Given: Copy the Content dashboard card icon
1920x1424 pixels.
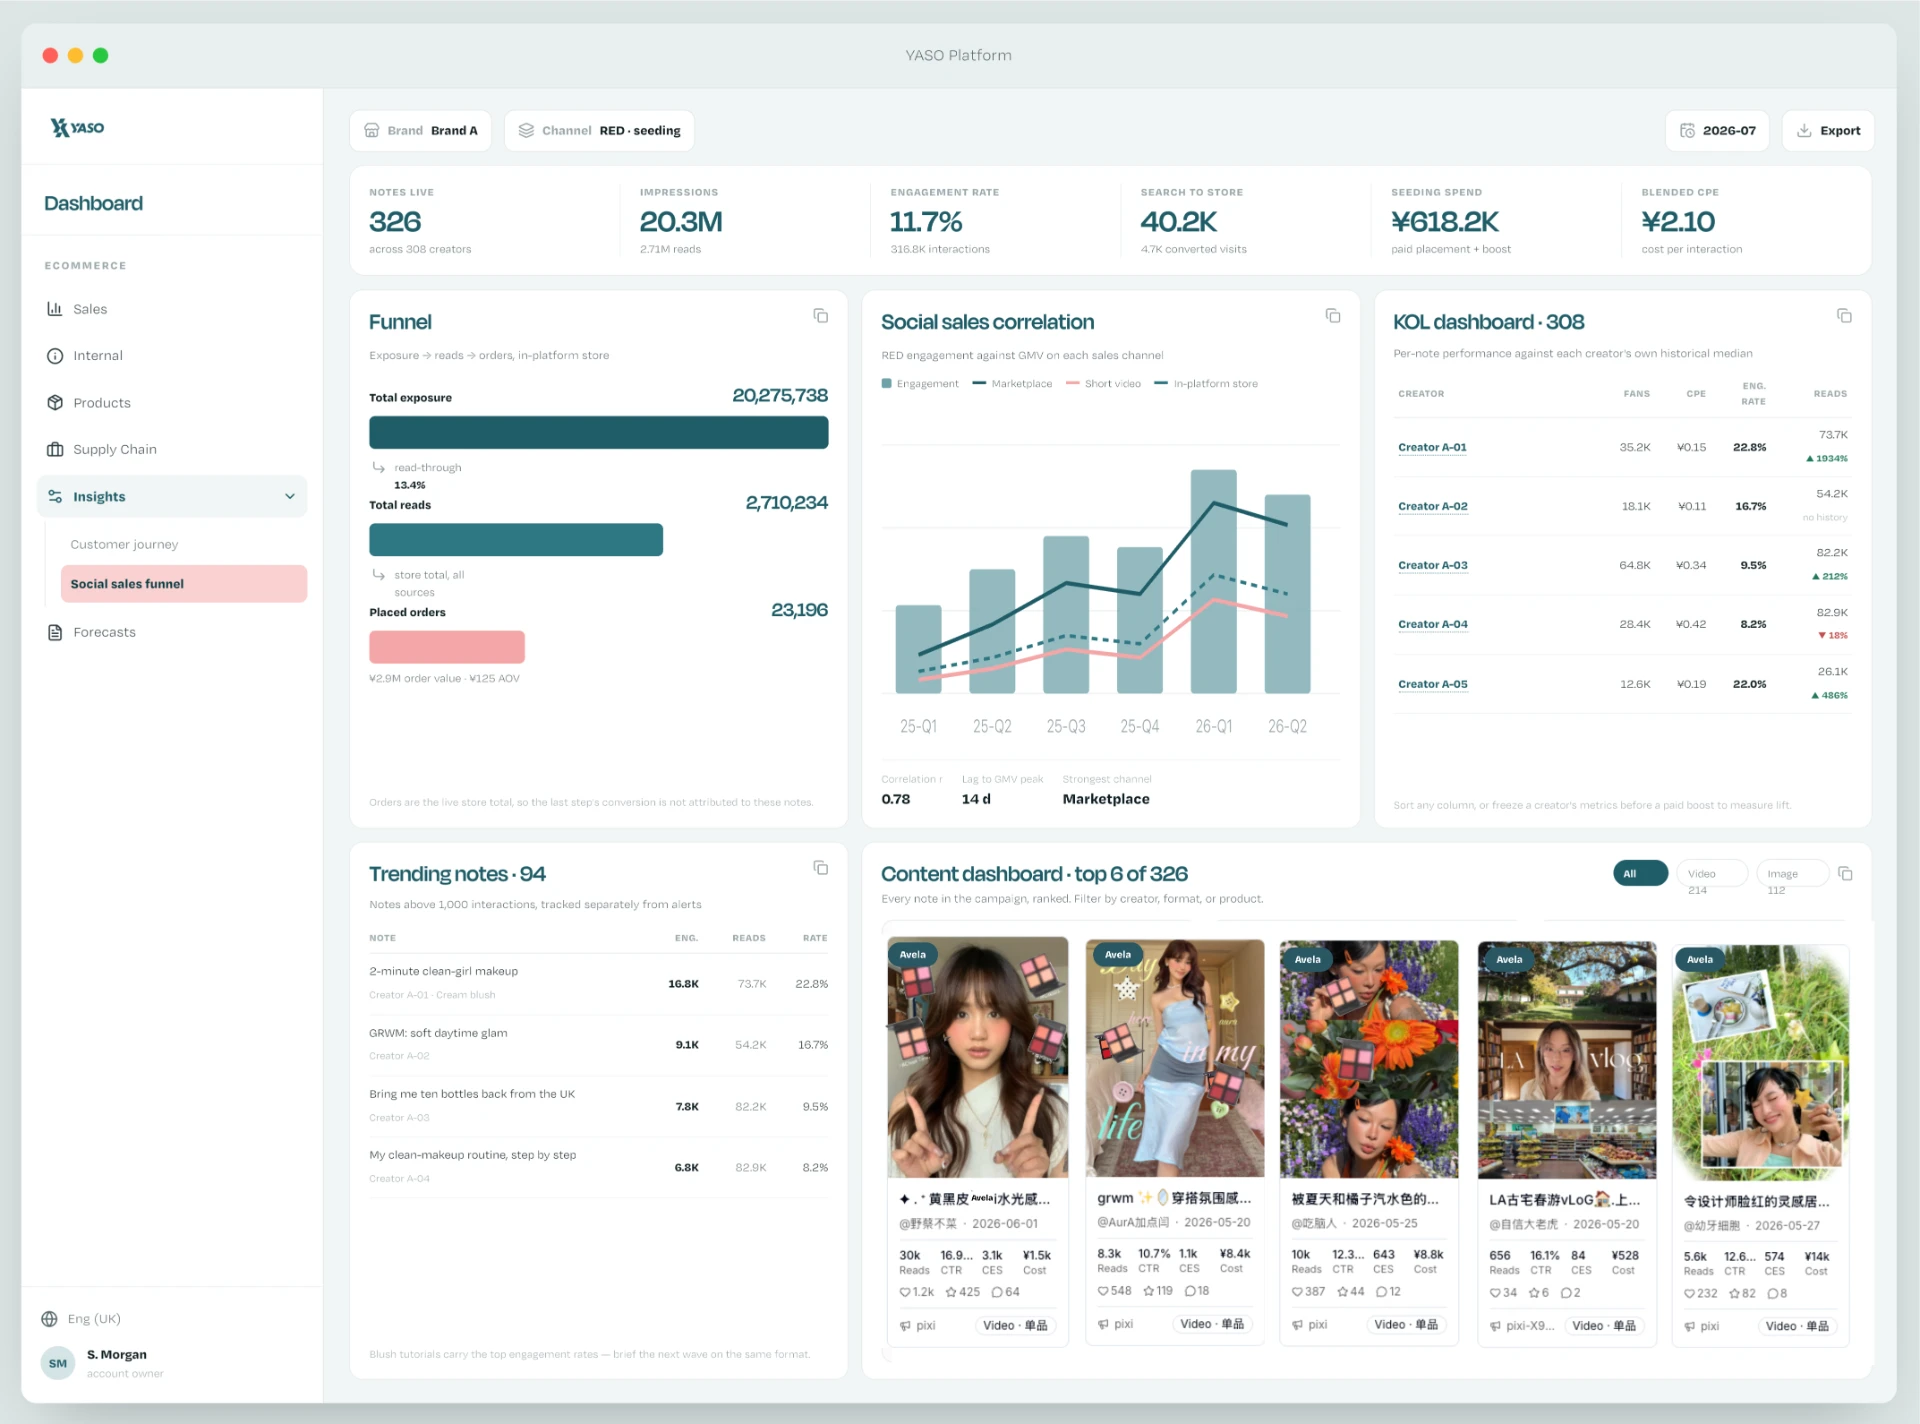Looking at the screenshot, I should tap(1846, 874).
